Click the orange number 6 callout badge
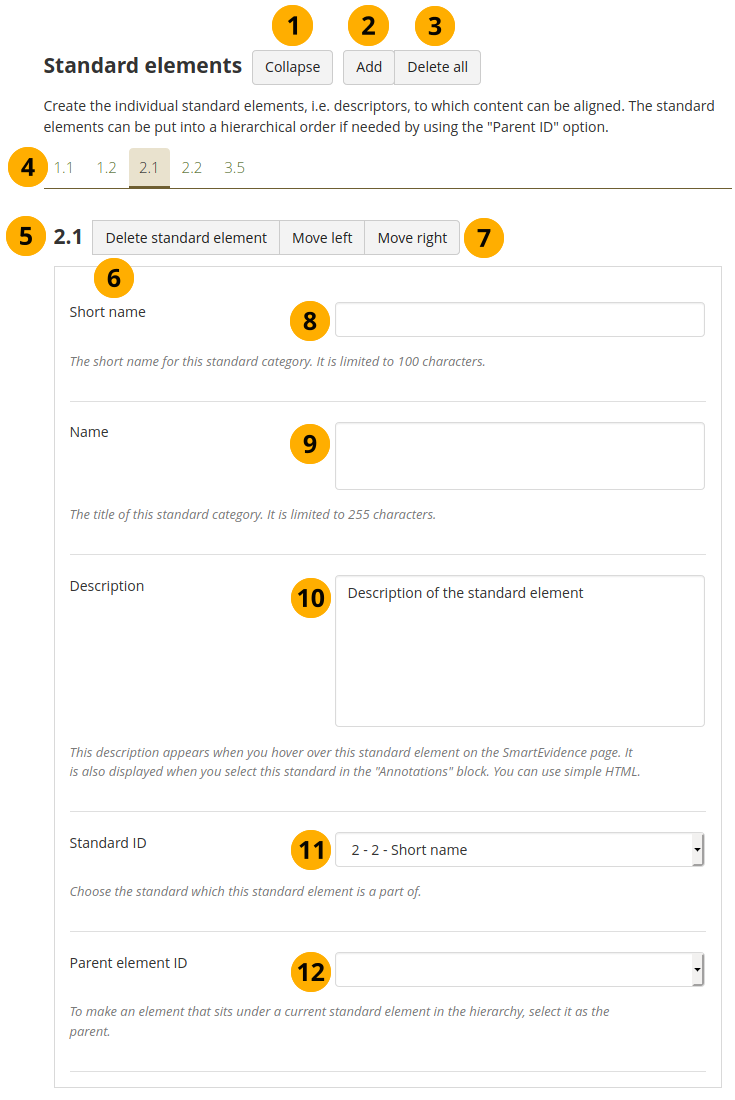The image size is (735, 1100). pos(113,278)
